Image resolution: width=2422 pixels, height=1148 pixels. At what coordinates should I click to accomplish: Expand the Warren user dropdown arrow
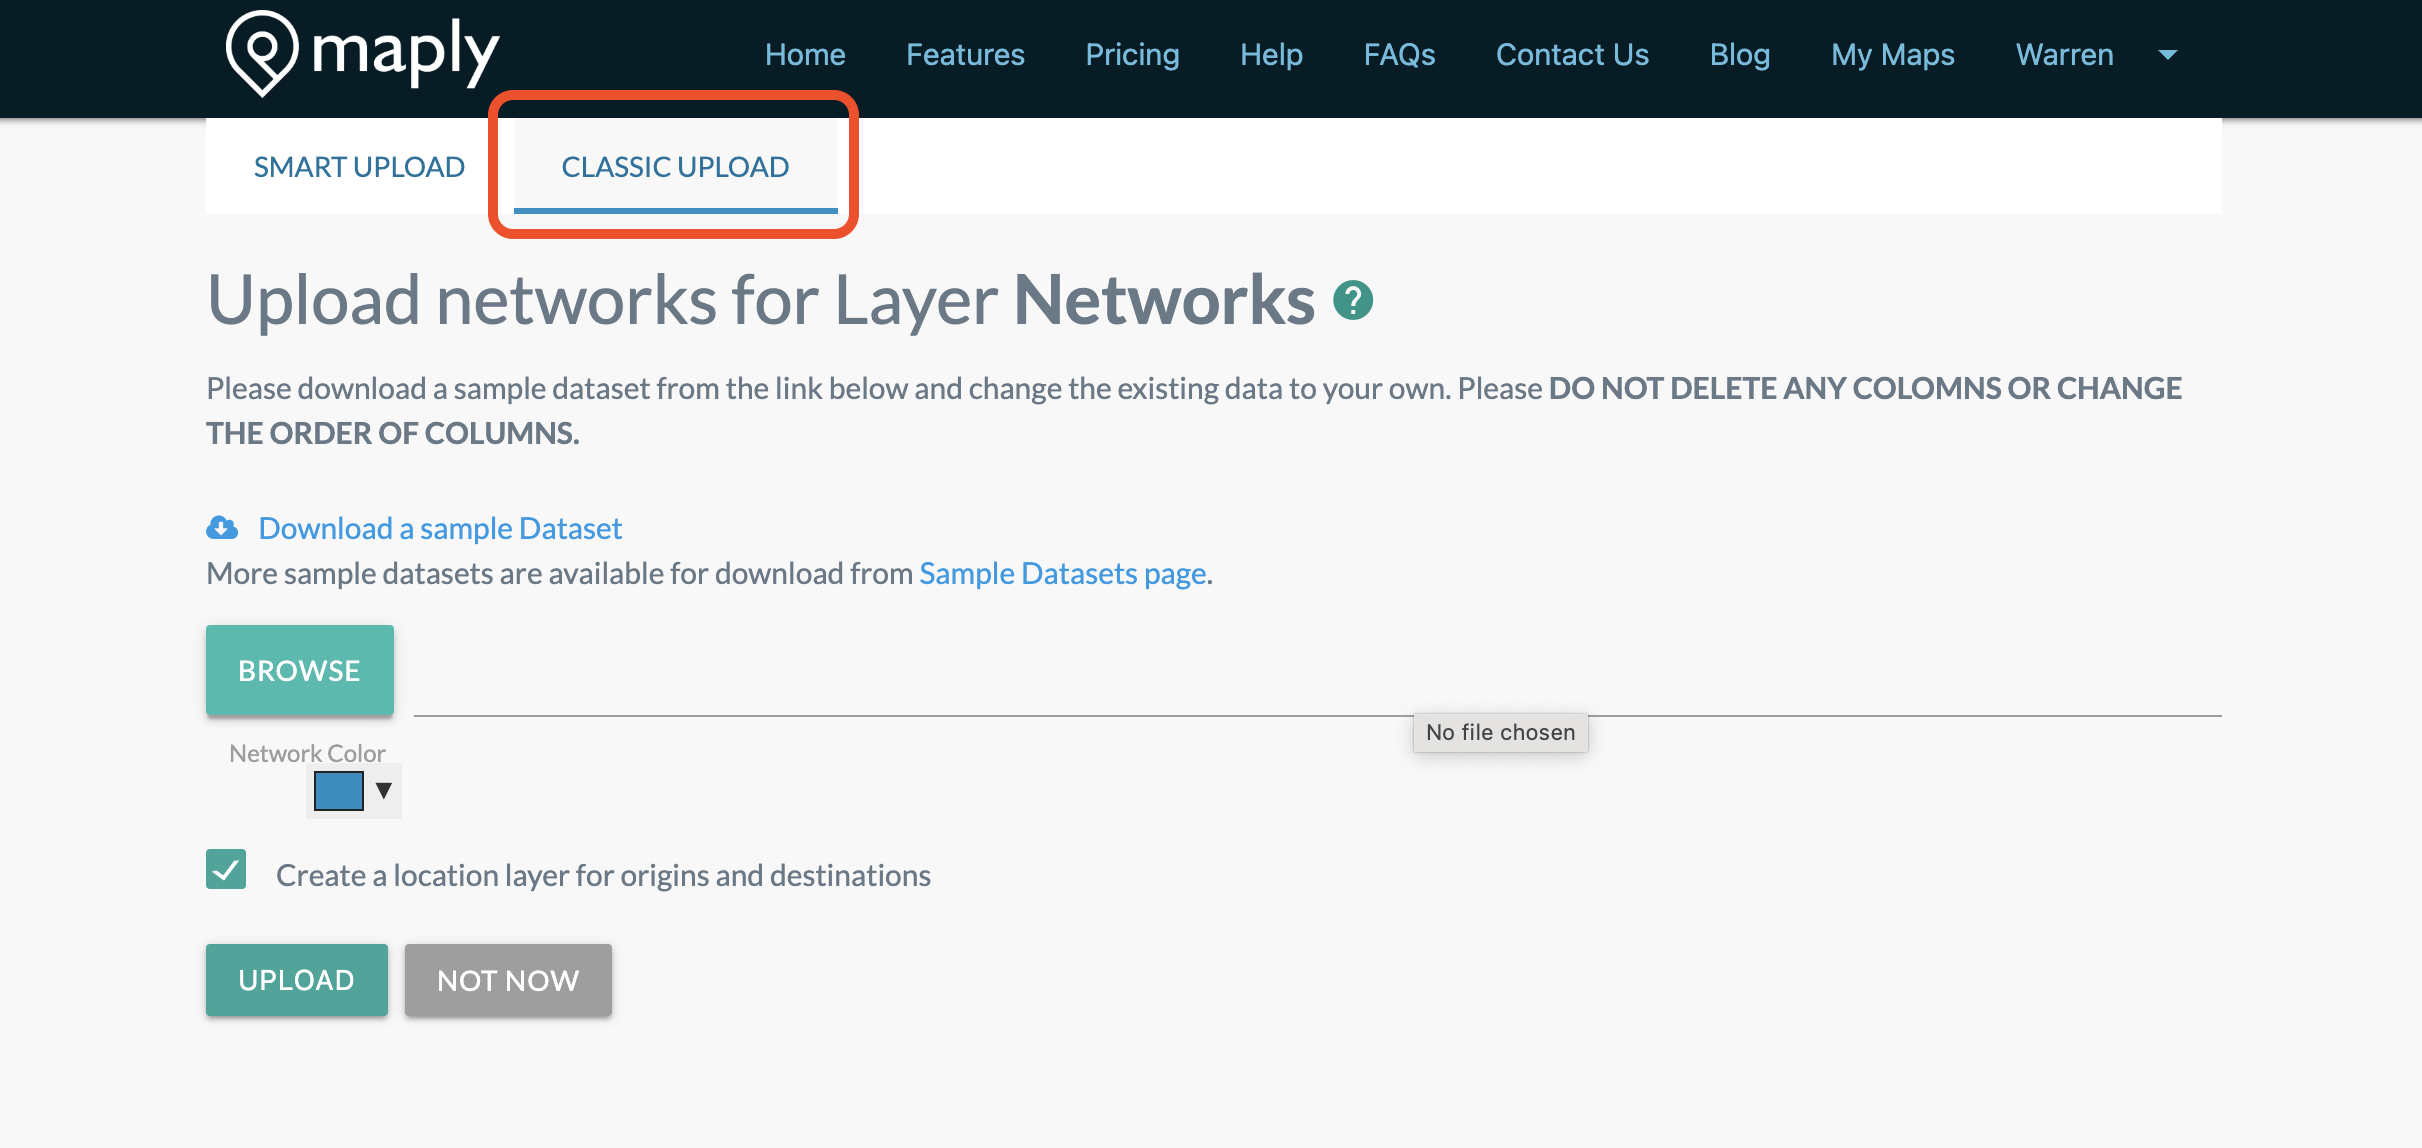click(x=2168, y=55)
